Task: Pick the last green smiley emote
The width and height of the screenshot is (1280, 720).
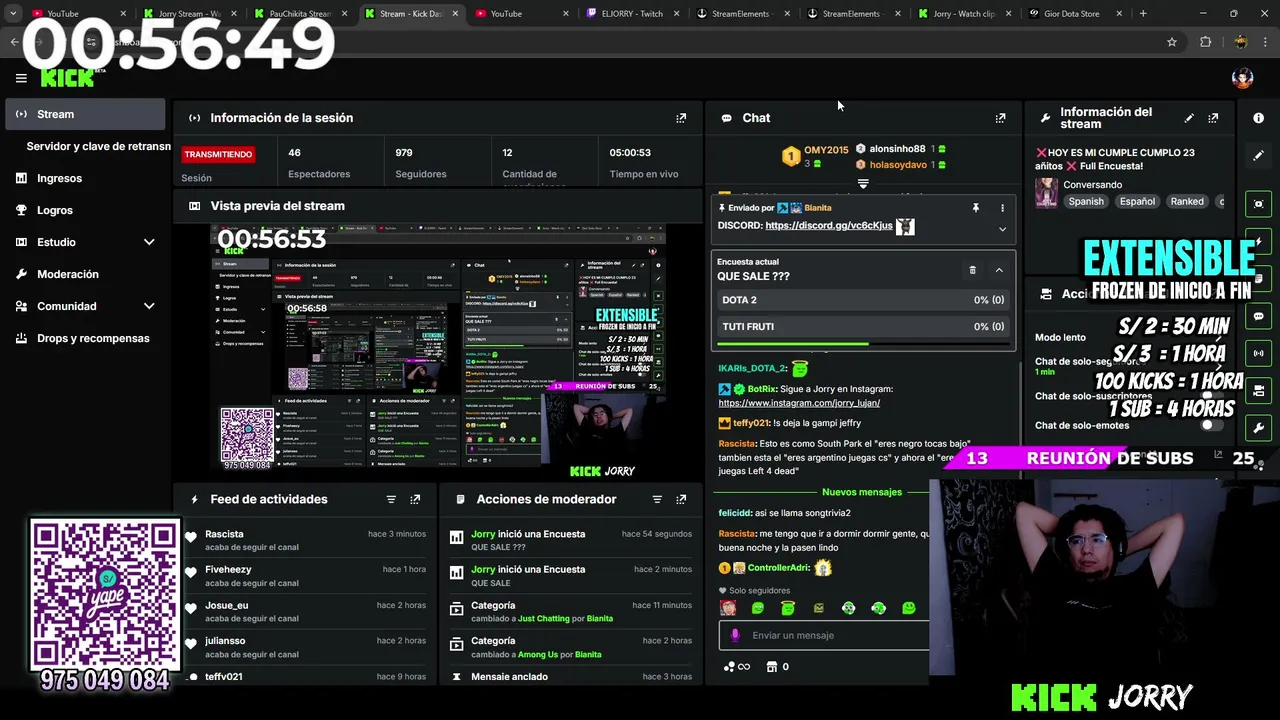Action: tap(908, 608)
